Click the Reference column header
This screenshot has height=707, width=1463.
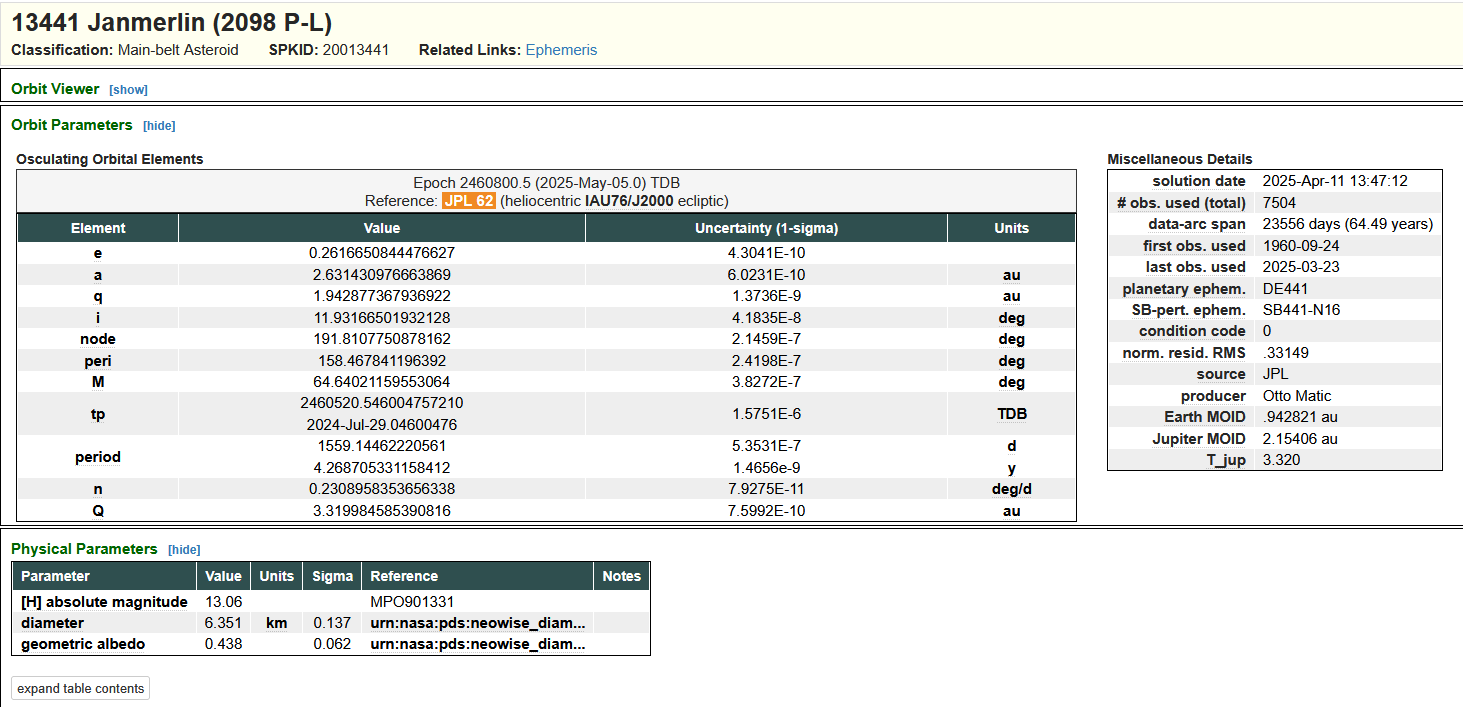[404, 576]
